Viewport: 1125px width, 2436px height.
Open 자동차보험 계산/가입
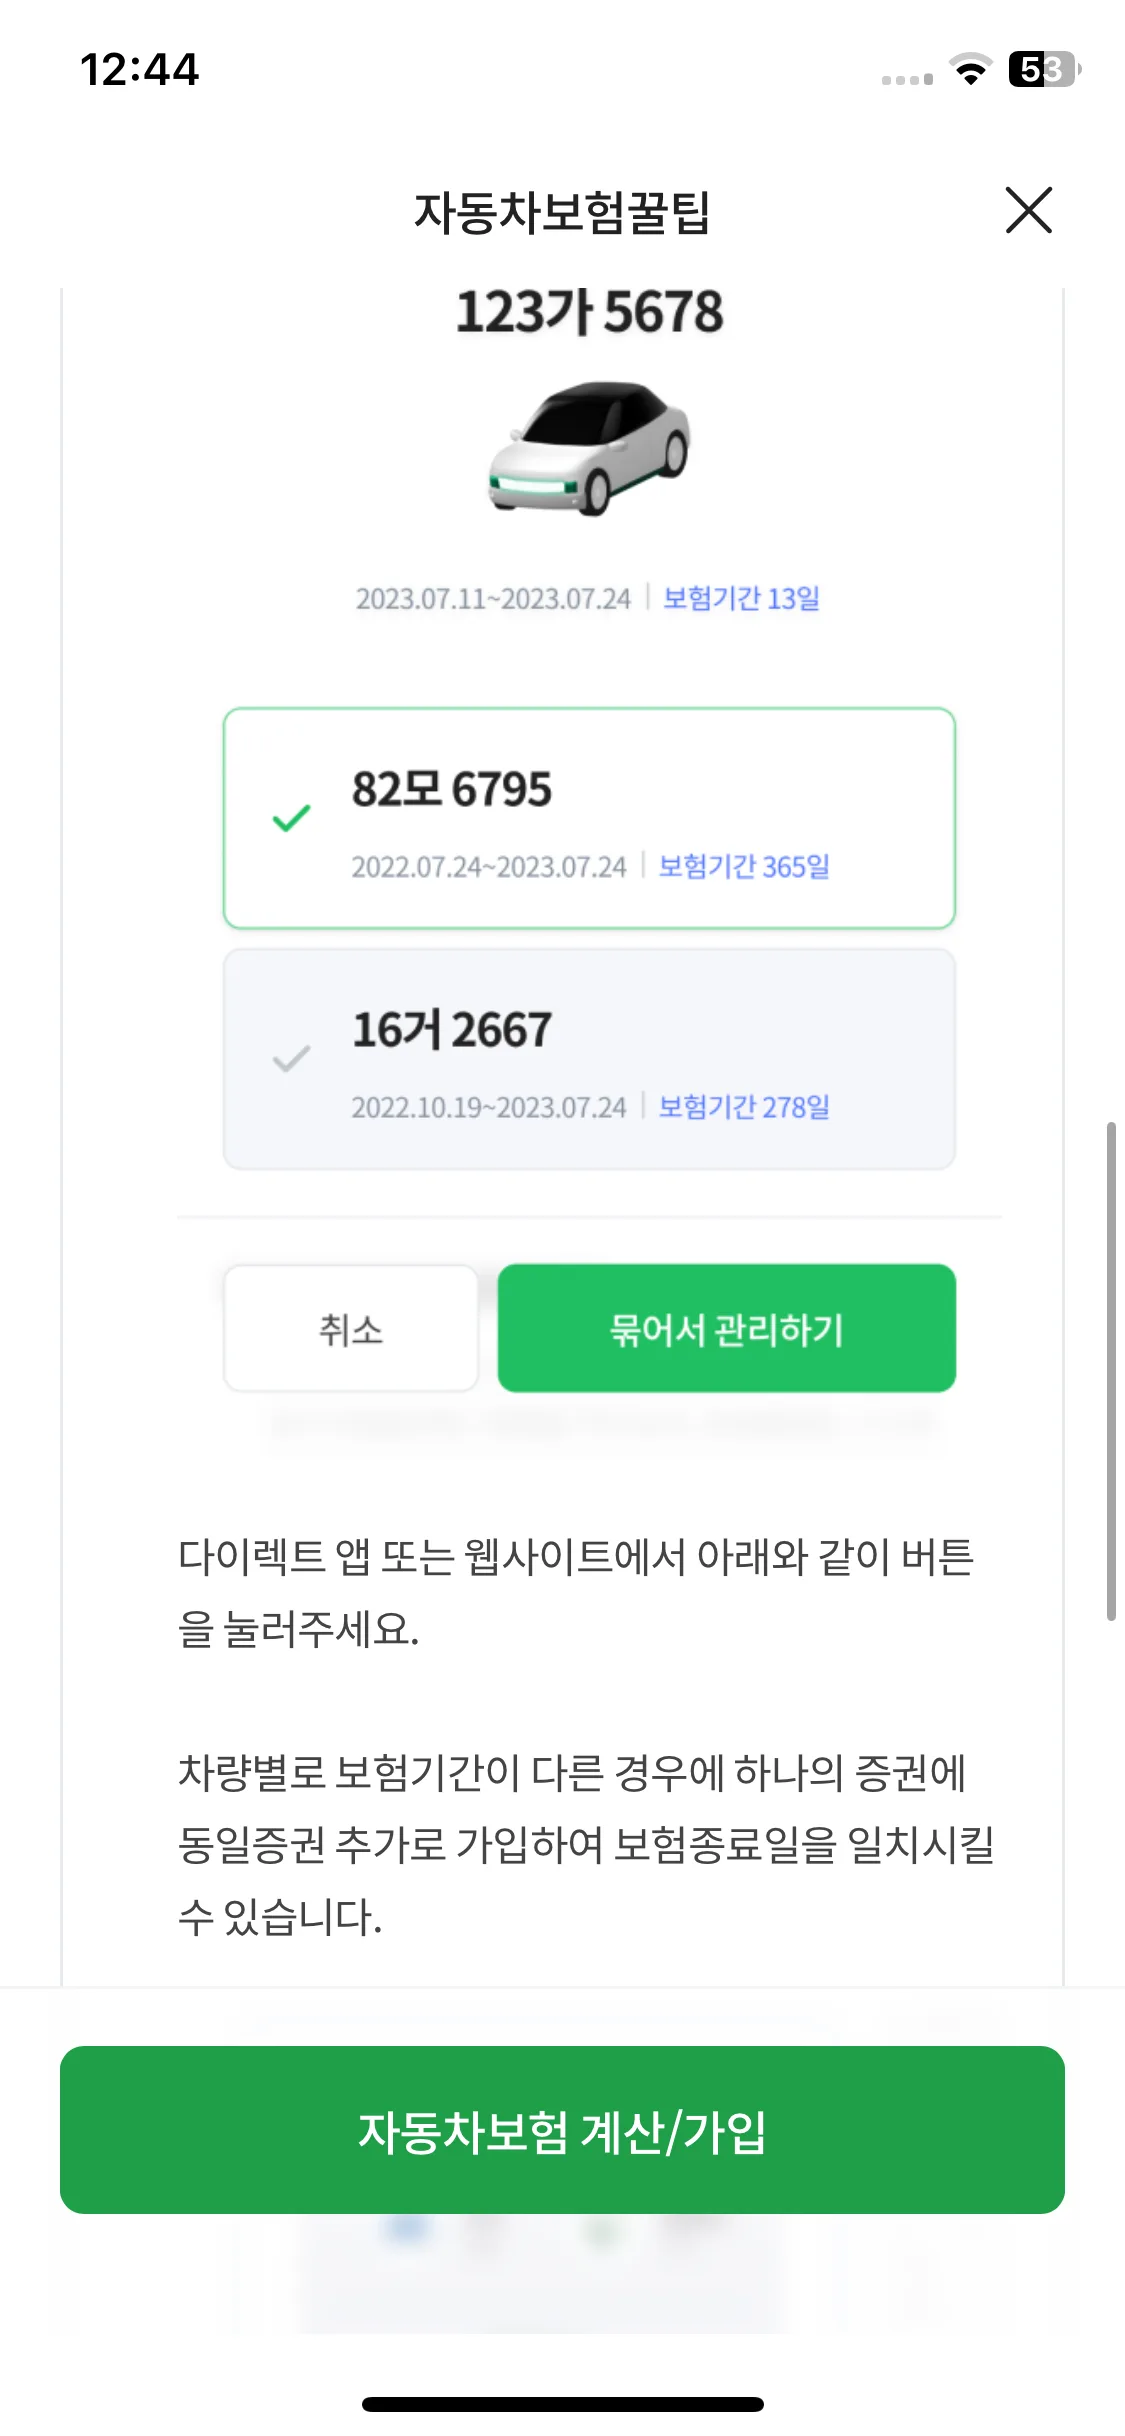point(562,2130)
